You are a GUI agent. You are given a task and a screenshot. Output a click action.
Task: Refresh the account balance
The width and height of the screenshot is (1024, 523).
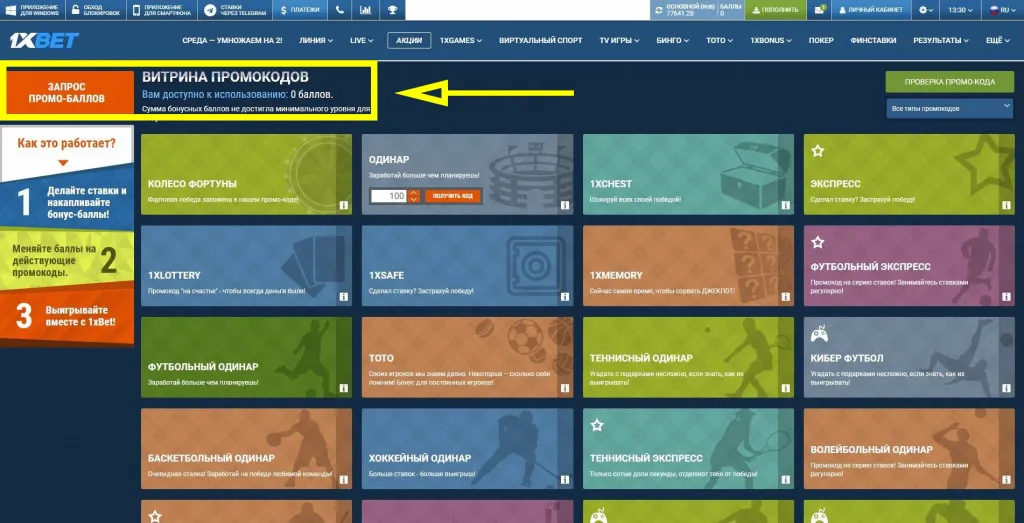point(658,10)
